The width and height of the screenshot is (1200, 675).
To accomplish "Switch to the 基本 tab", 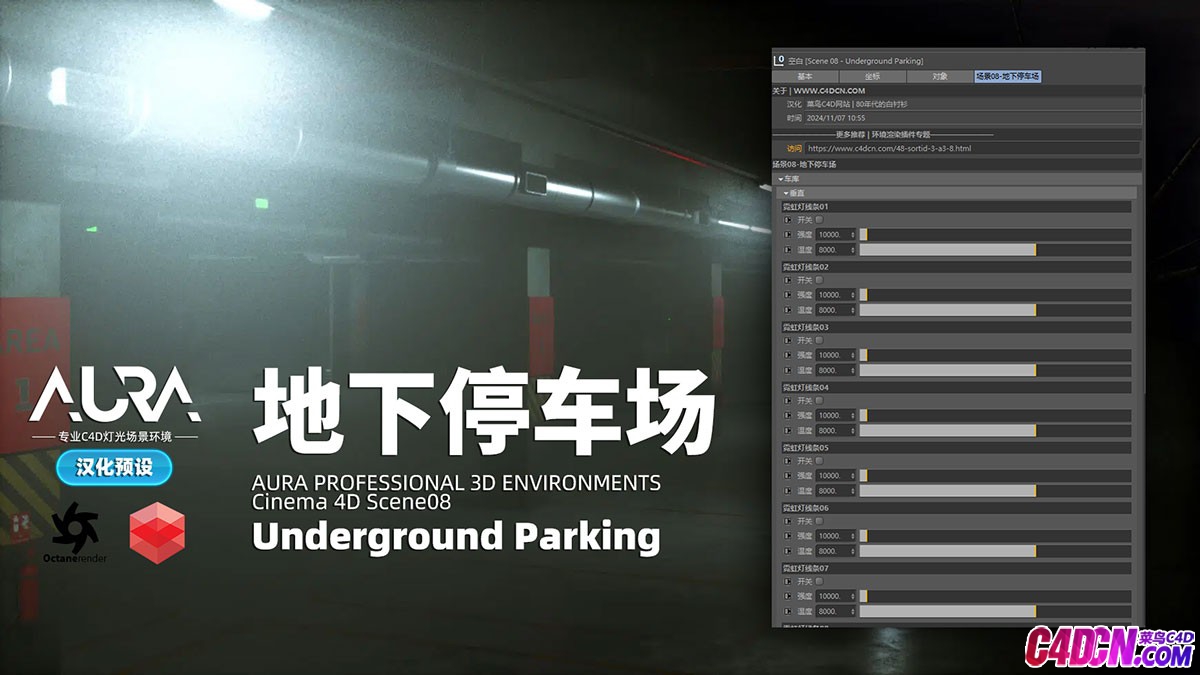I will (x=805, y=76).
